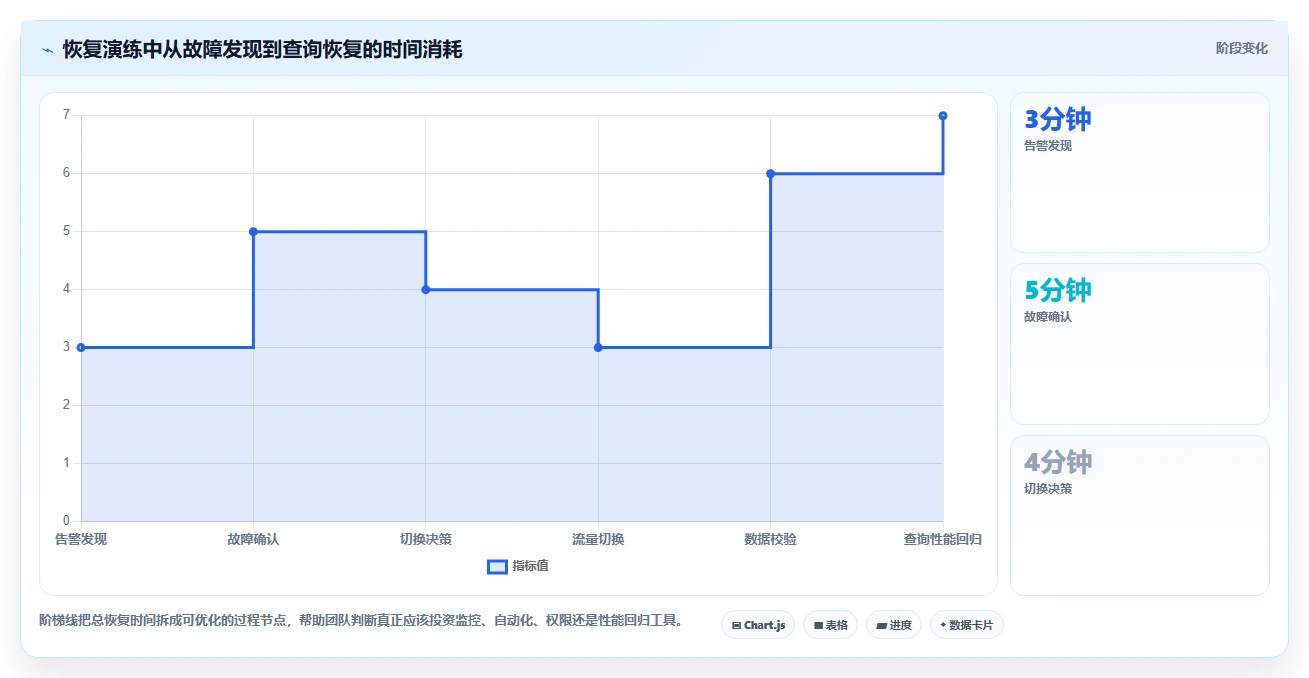Select the 切换决策 data point at value 4

coord(426,289)
